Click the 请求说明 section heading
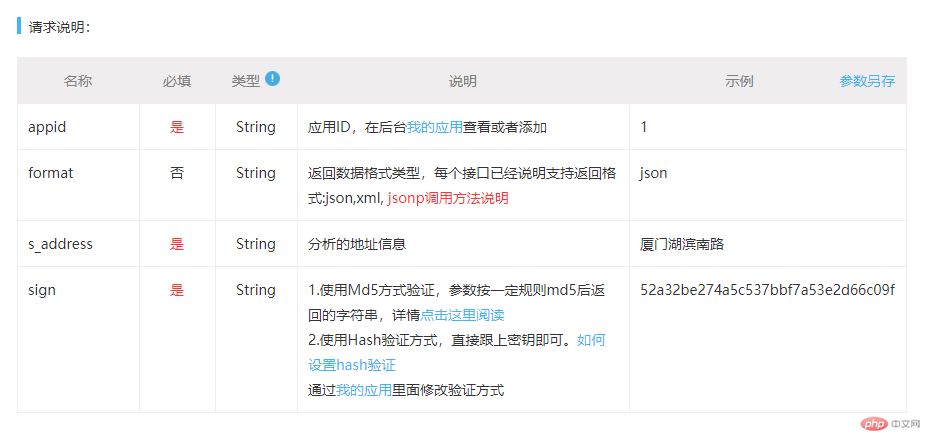Screen dimensions: 925x434 tap(59, 27)
